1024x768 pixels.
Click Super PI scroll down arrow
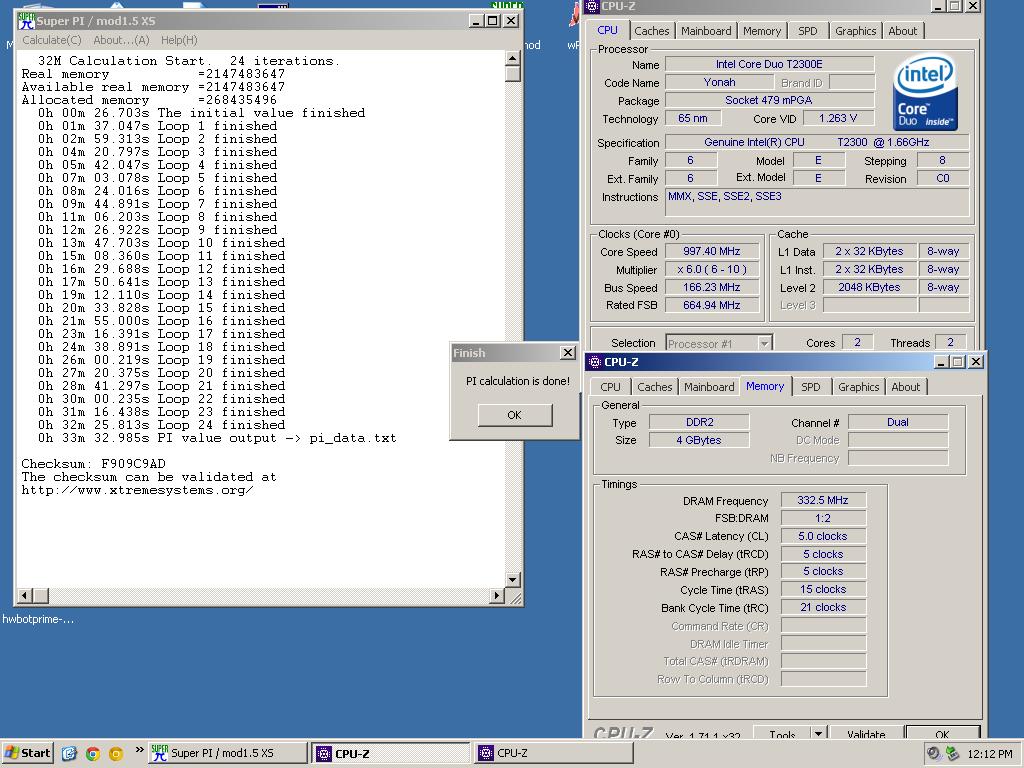coord(513,580)
